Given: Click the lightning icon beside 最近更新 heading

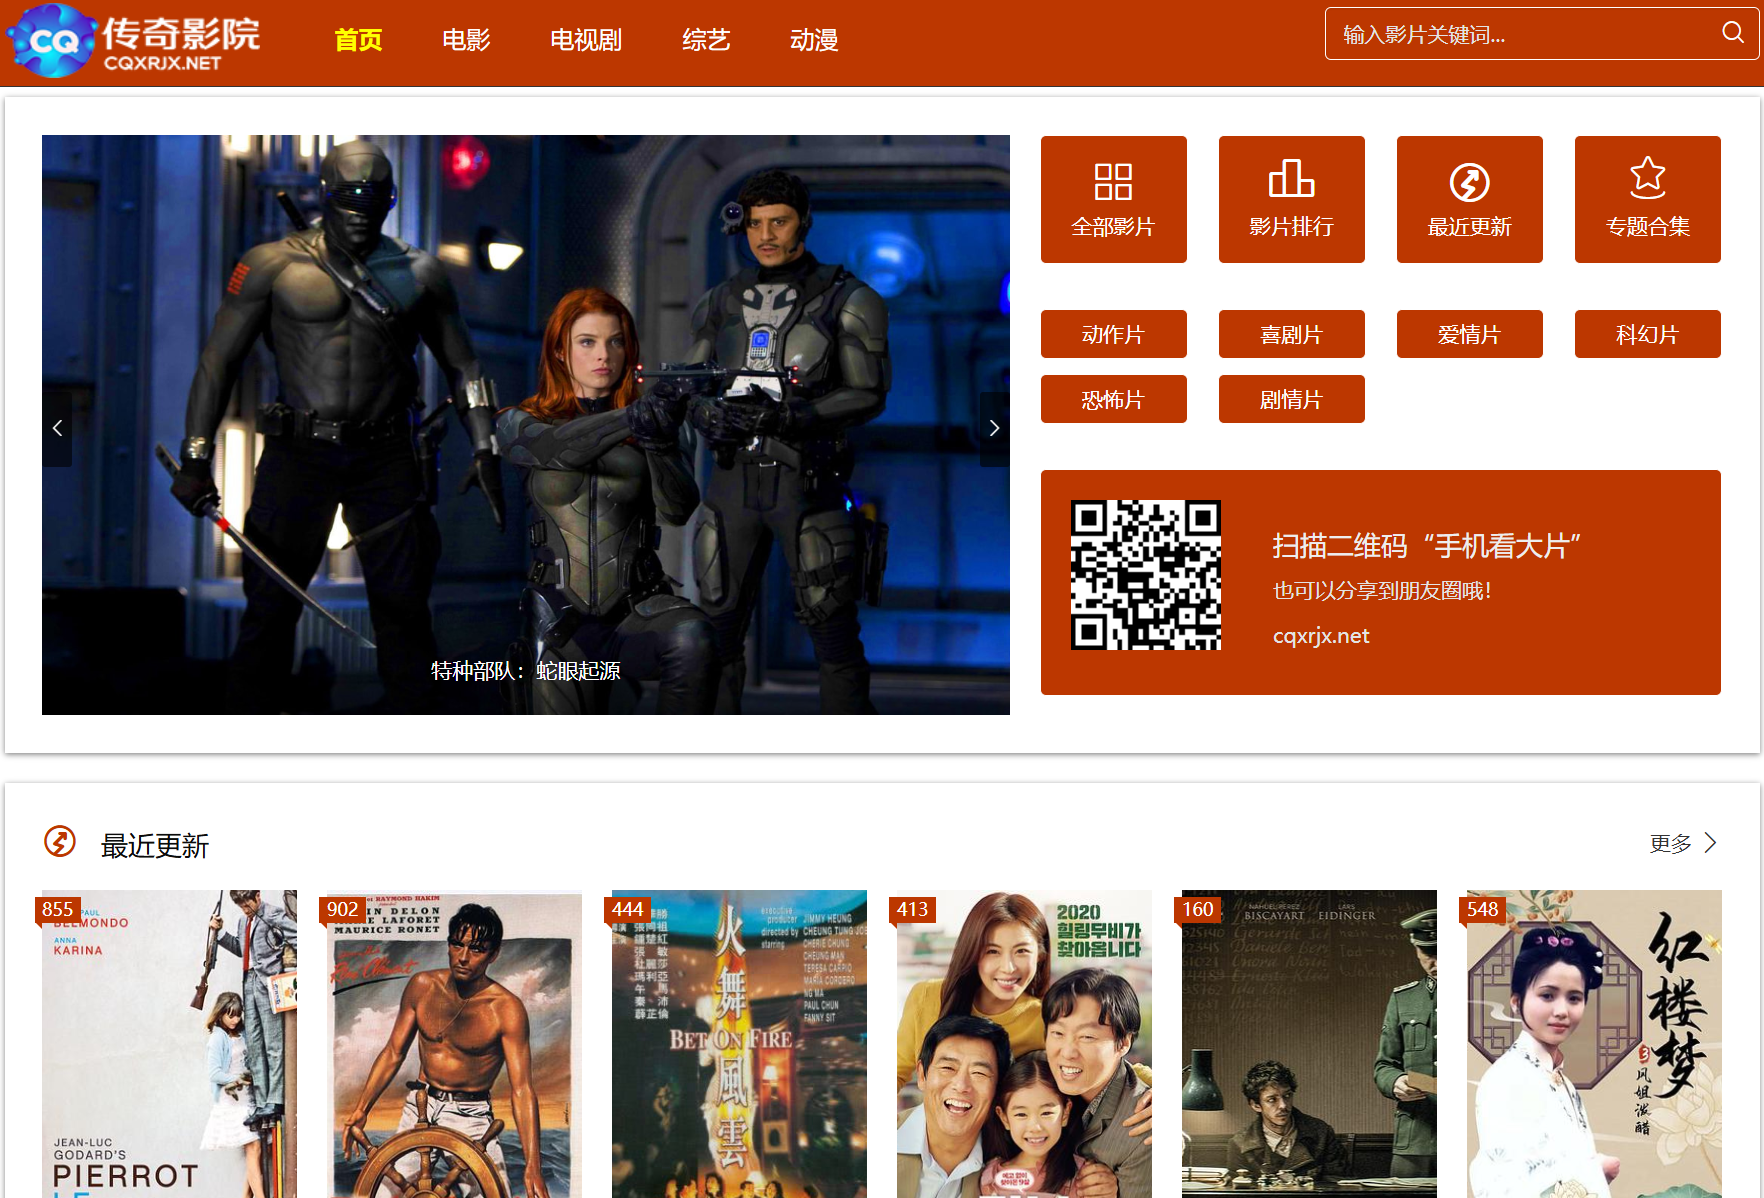Looking at the screenshot, I should pos(60,842).
